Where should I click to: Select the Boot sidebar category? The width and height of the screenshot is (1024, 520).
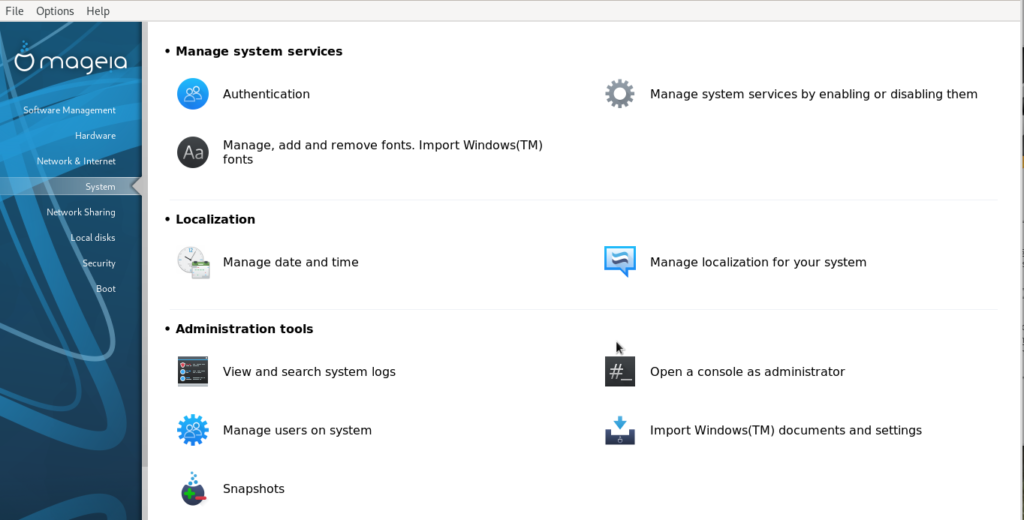tap(106, 289)
